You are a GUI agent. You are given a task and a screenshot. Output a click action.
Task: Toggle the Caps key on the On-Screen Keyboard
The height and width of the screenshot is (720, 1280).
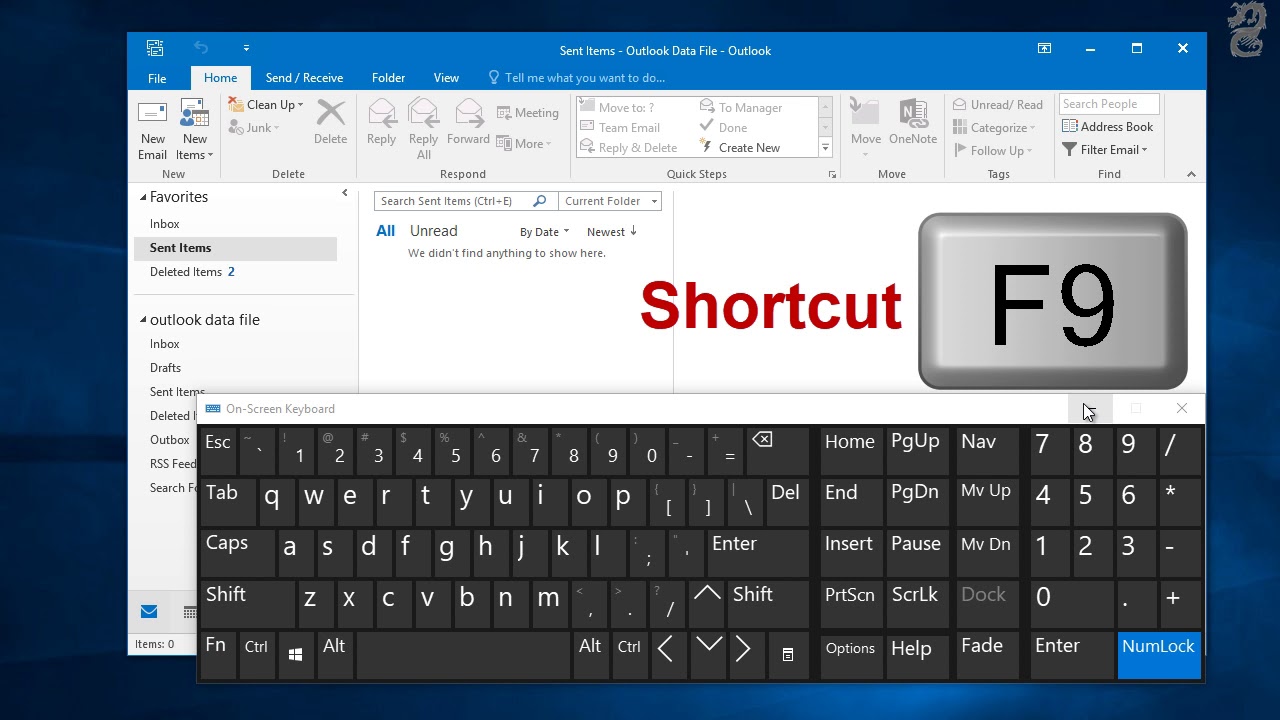(236, 553)
